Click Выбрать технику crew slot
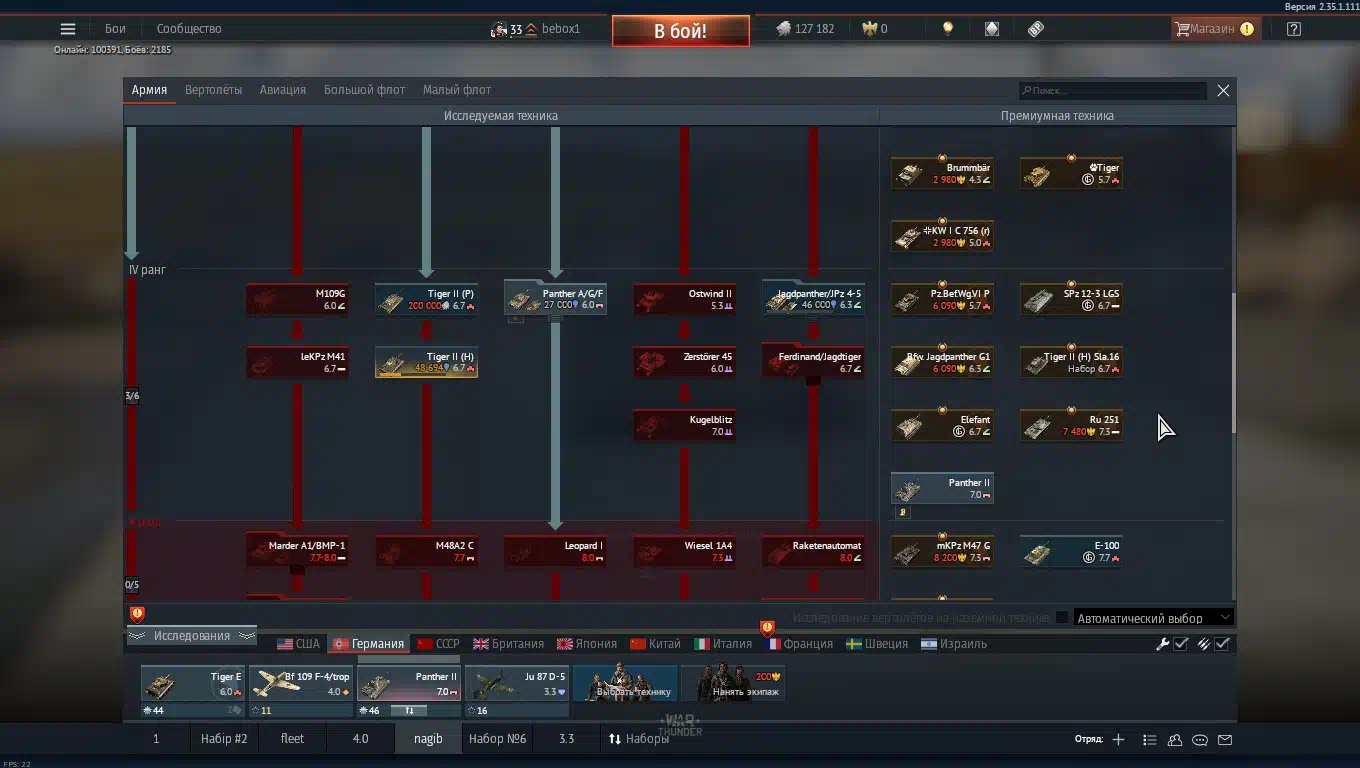The width and height of the screenshot is (1360, 768). point(625,685)
